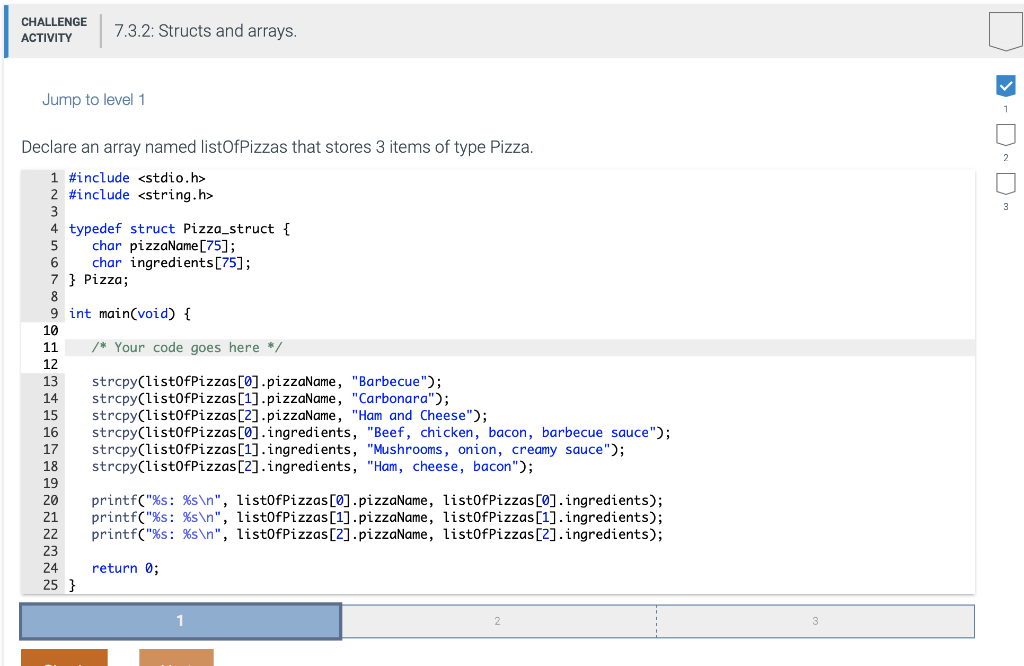Screen dimensions: 1024x666
Task: Click the 'return 0;' code line
Action: 125,568
